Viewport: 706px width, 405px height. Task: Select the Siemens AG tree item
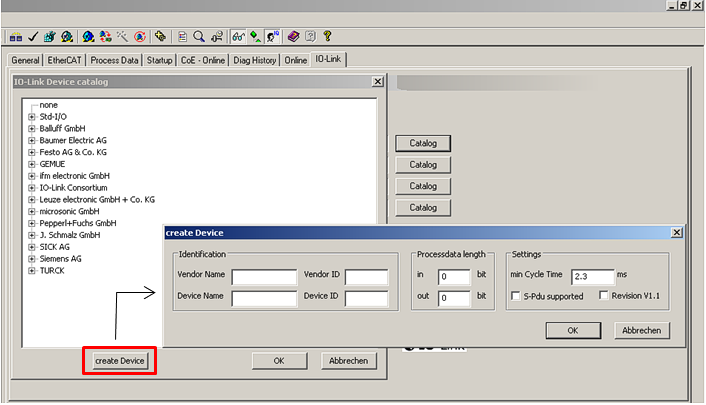pyautogui.click(x=60, y=259)
